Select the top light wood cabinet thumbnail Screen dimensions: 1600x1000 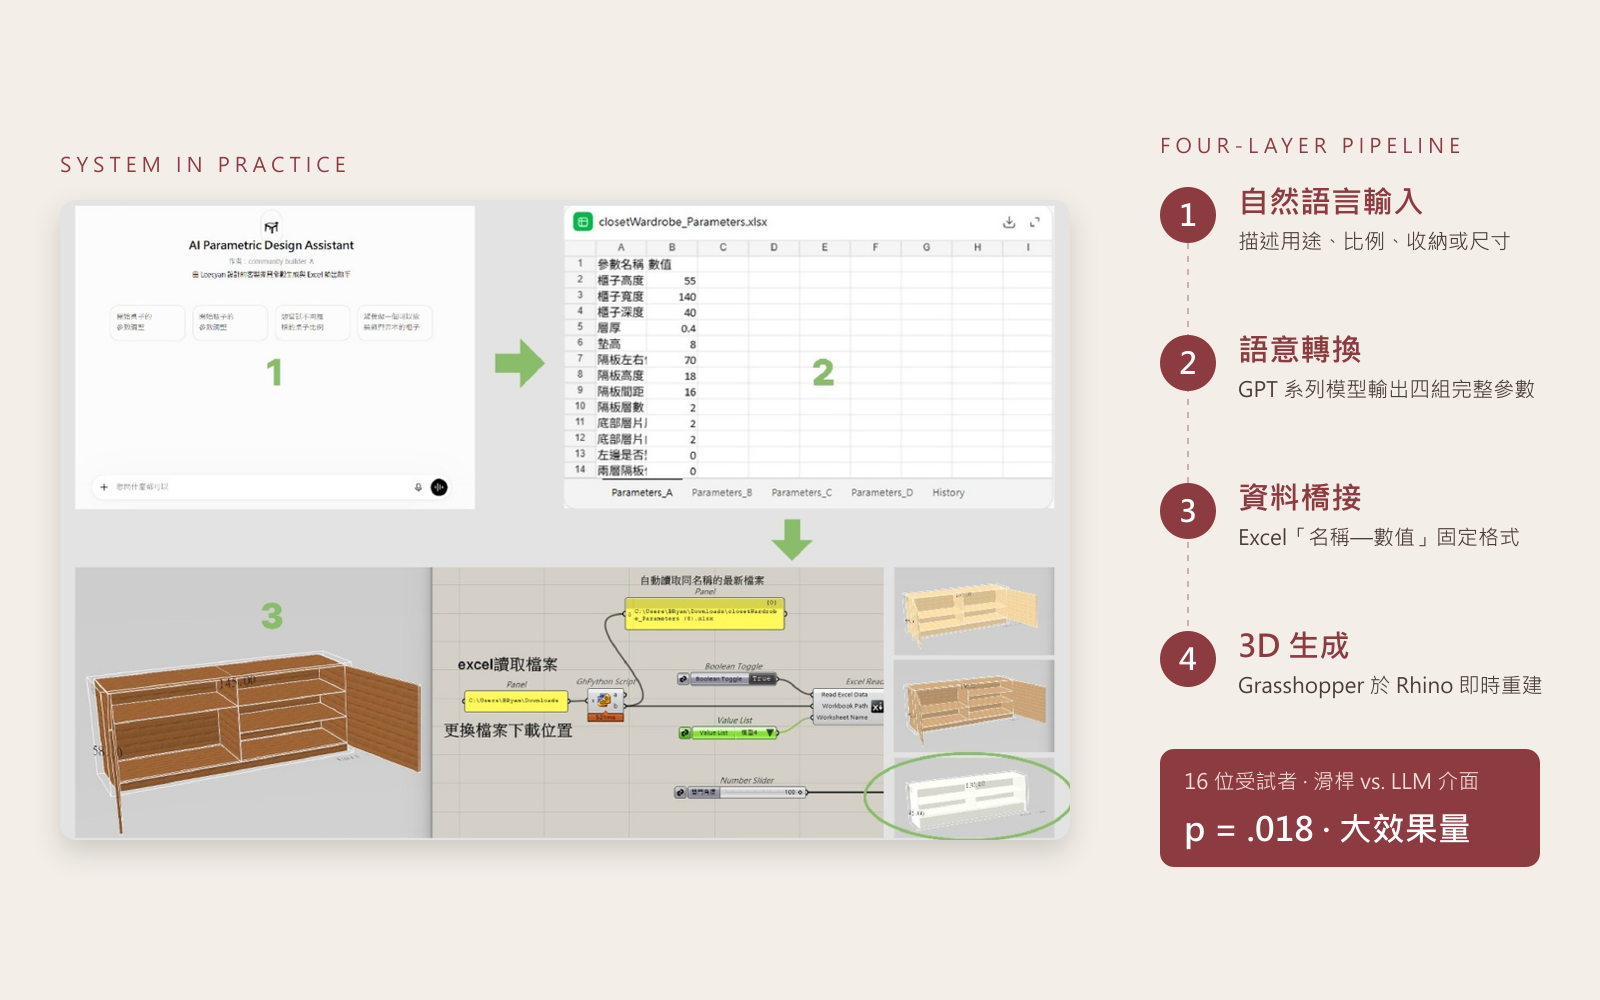pyautogui.click(x=974, y=611)
